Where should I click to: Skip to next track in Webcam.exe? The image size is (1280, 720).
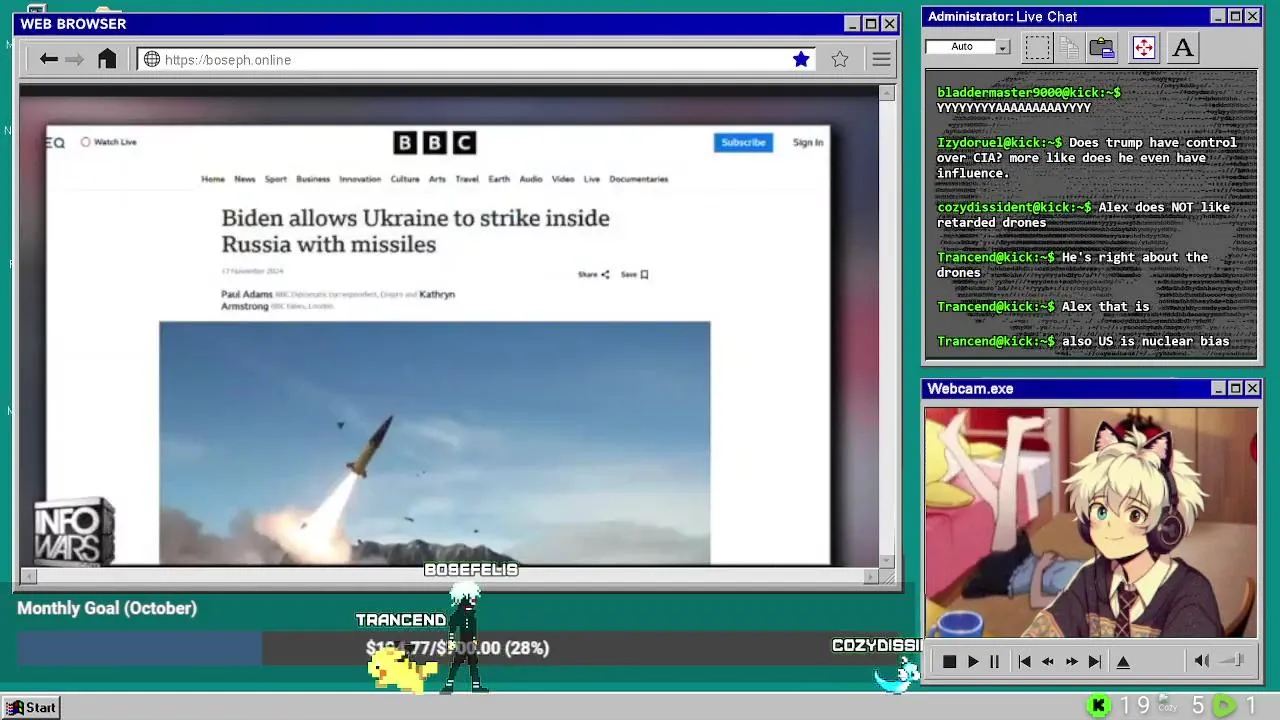pyautogui.click(x=1095, y=662)
